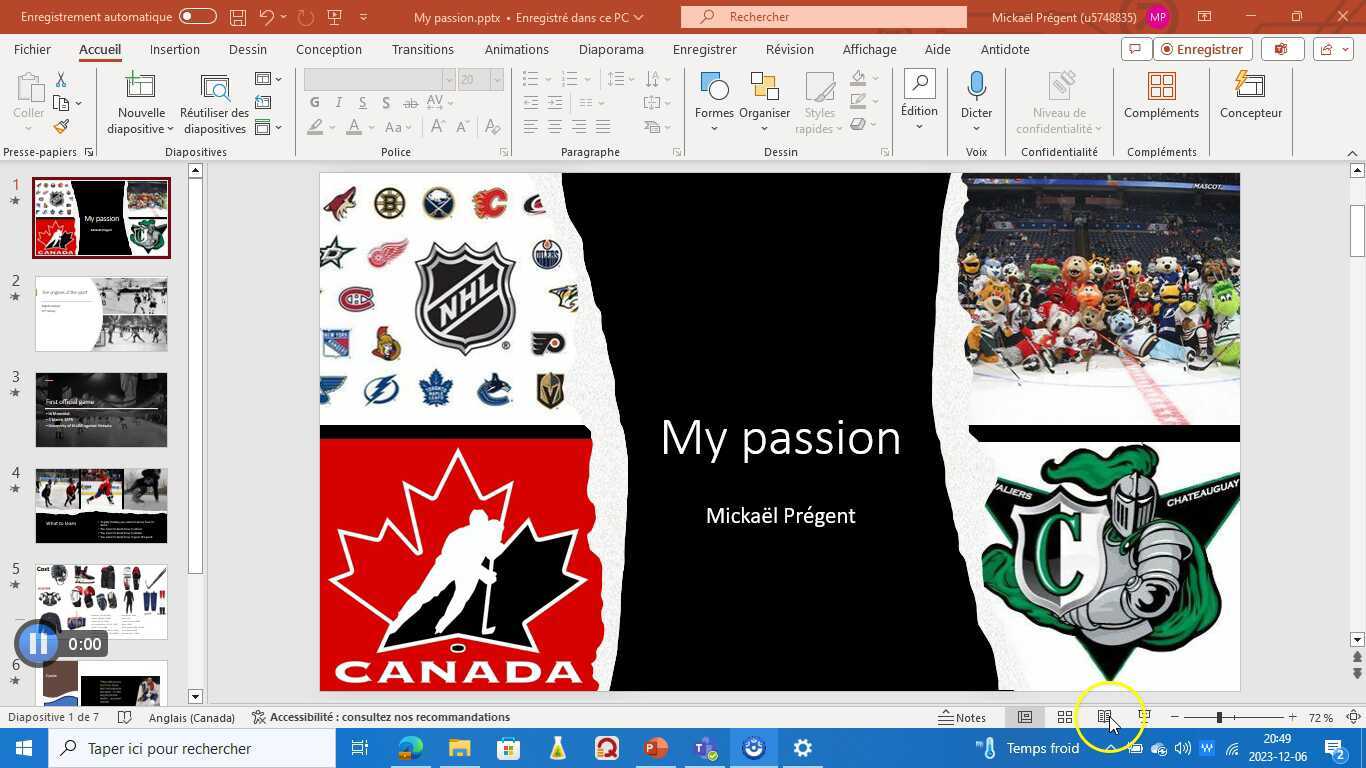Switch to the Insertion ribbon tab
This screenshot has height=768, width=1366.
tap(174, 49)
